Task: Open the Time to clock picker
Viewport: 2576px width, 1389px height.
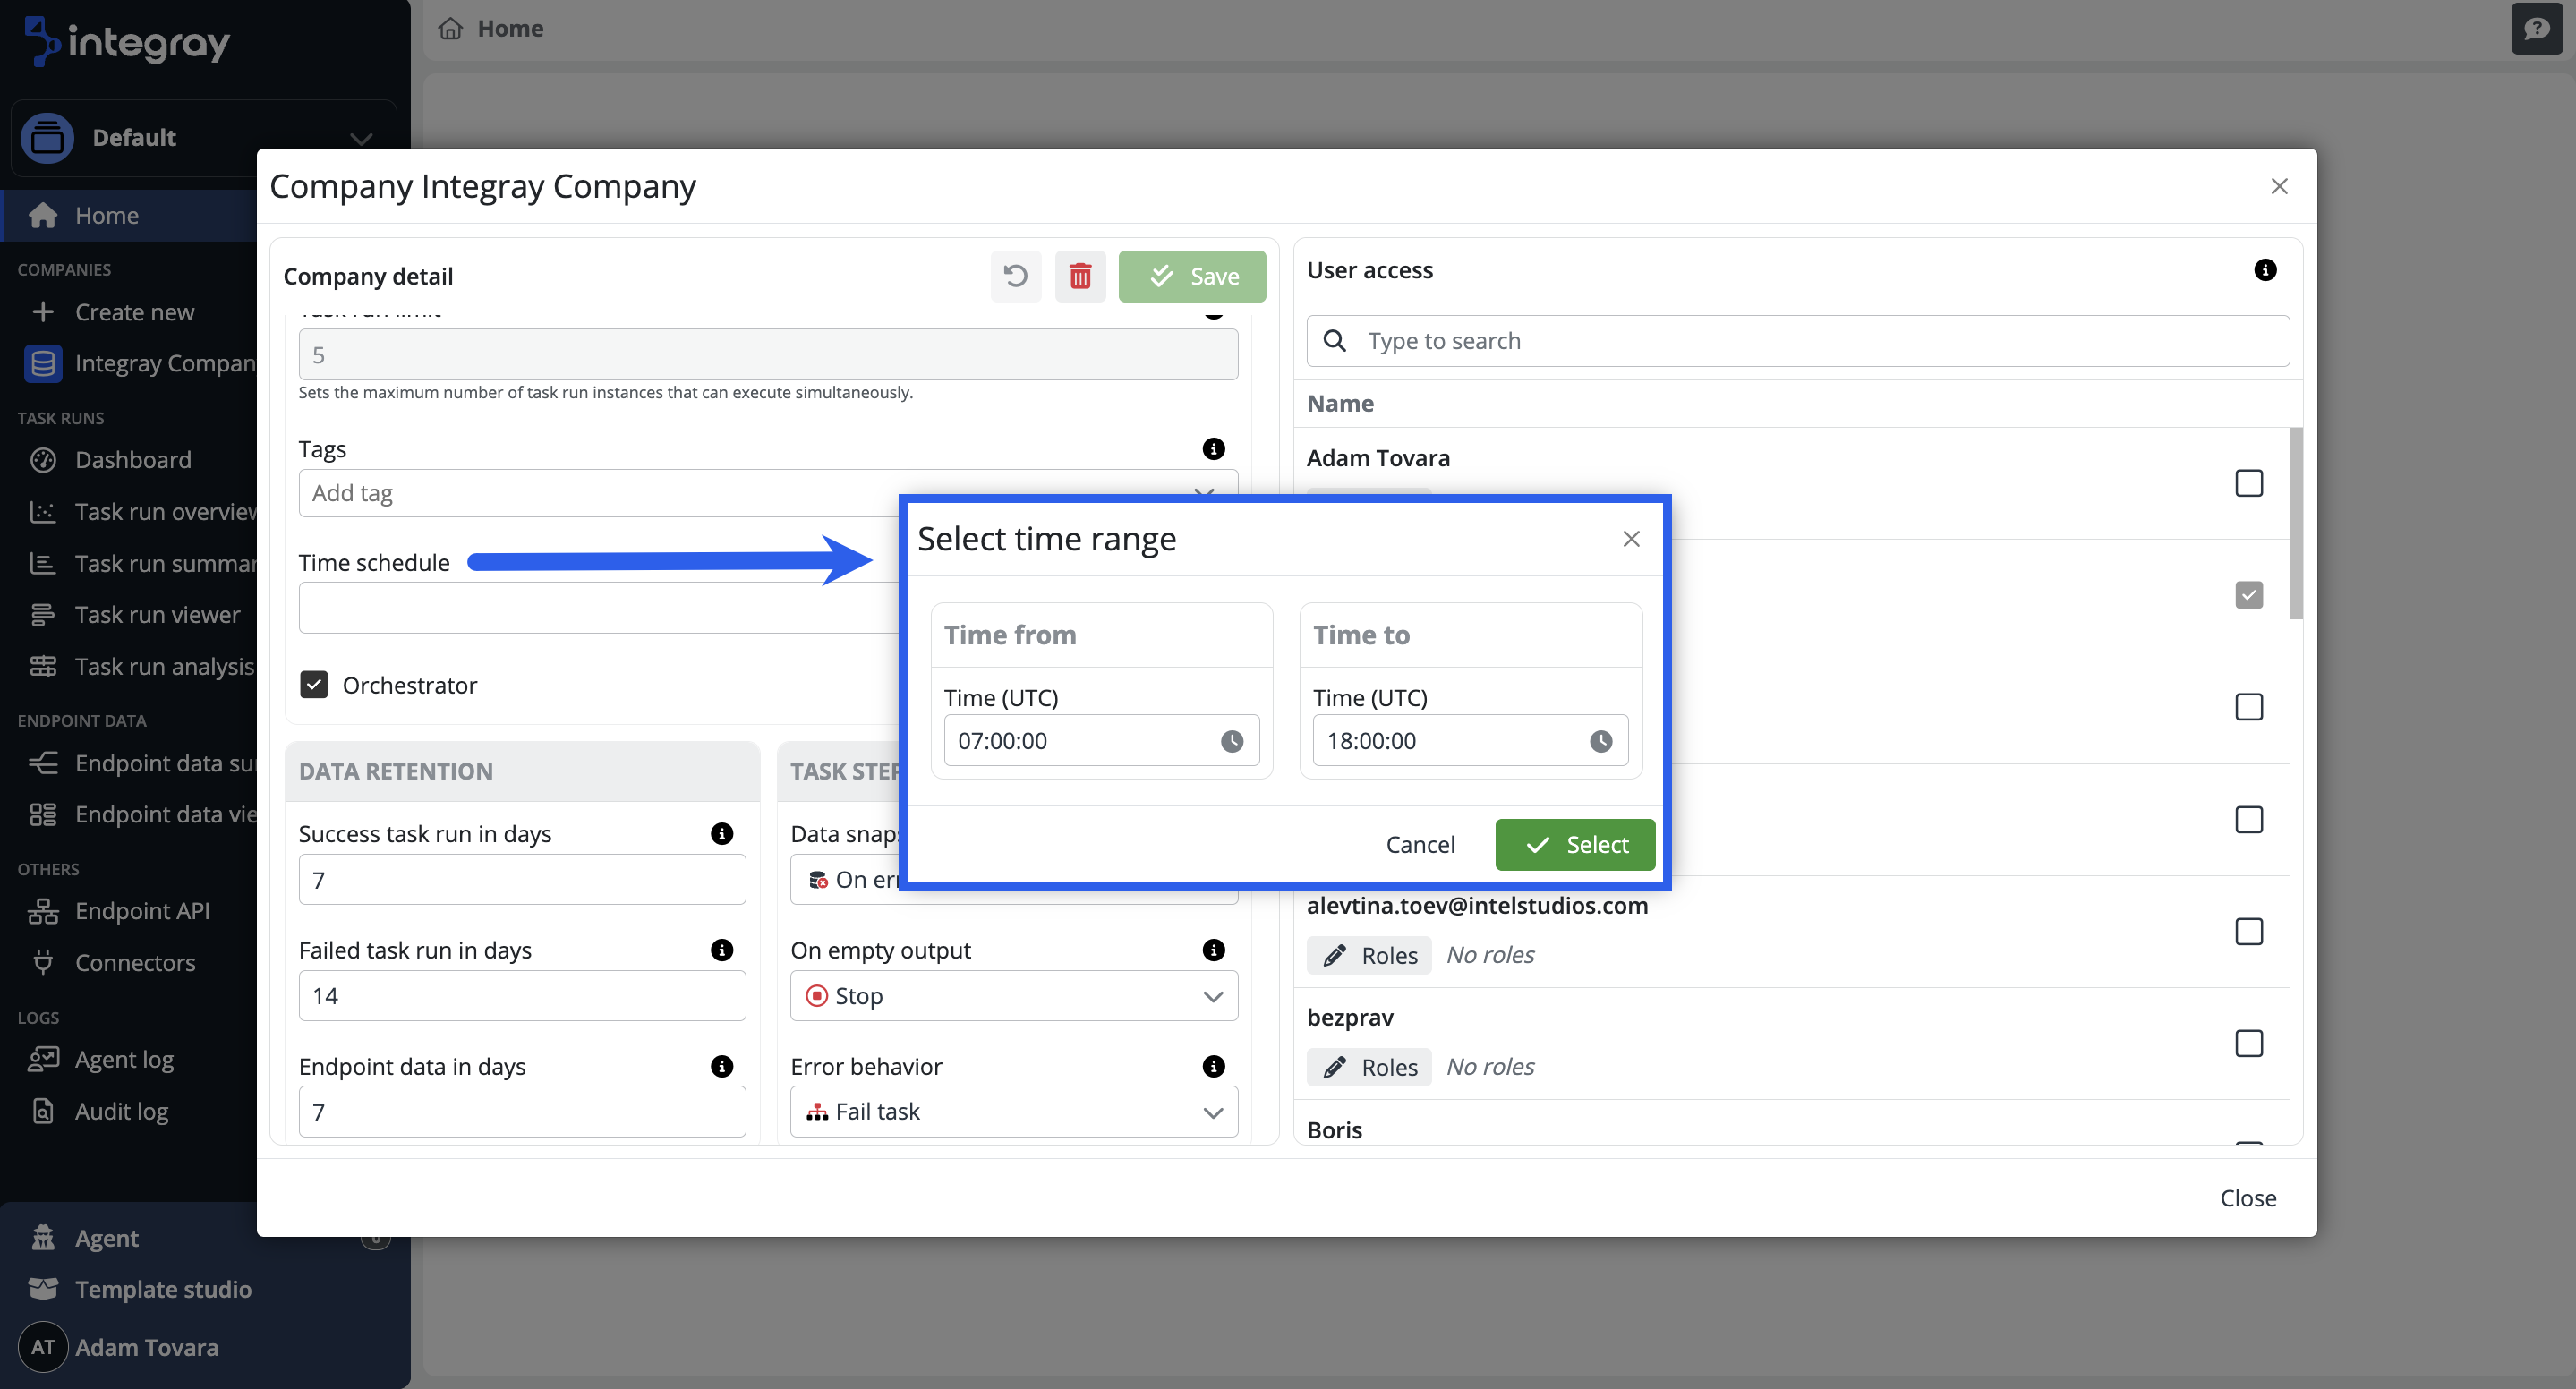Action: [1600, 741]
